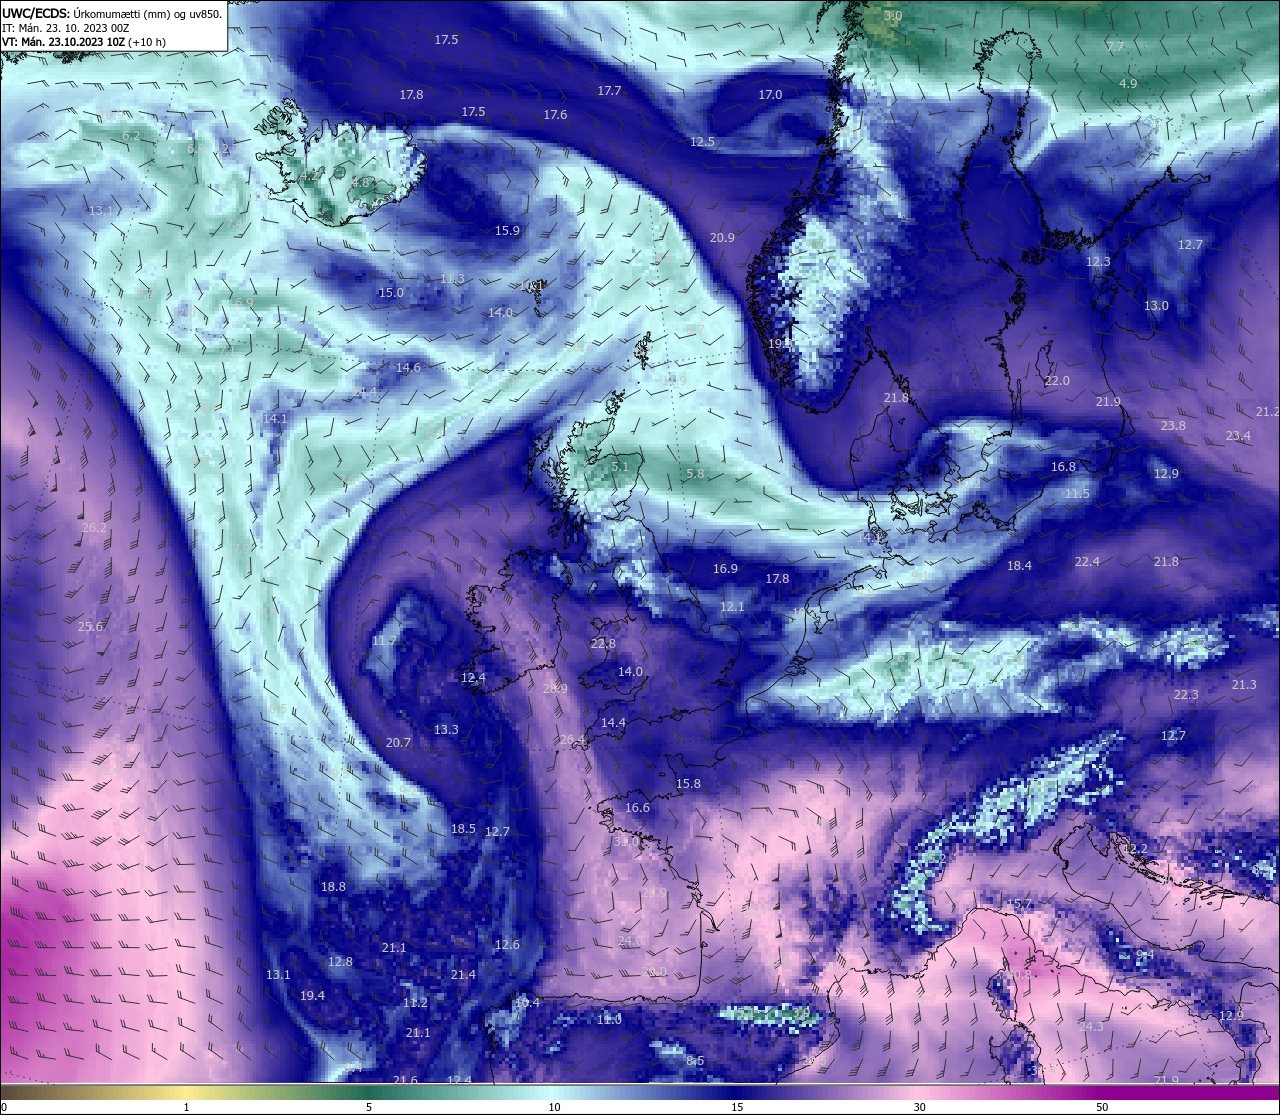1280x1115 pixels.
Task: Click the map value 12.5
Action: (702, 142)
